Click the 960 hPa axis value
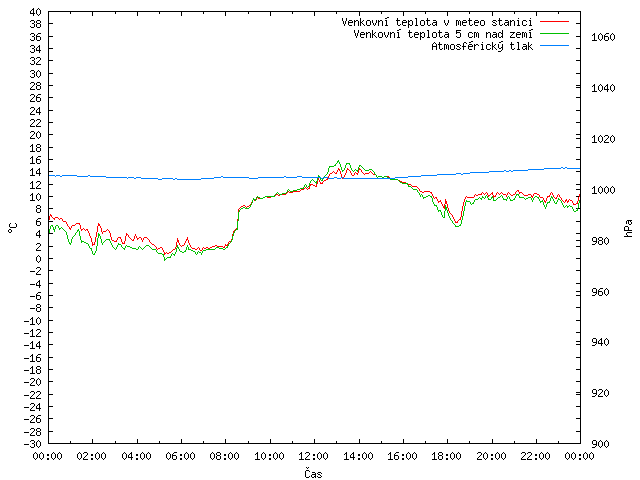640x480 pixels. point(600,292)
